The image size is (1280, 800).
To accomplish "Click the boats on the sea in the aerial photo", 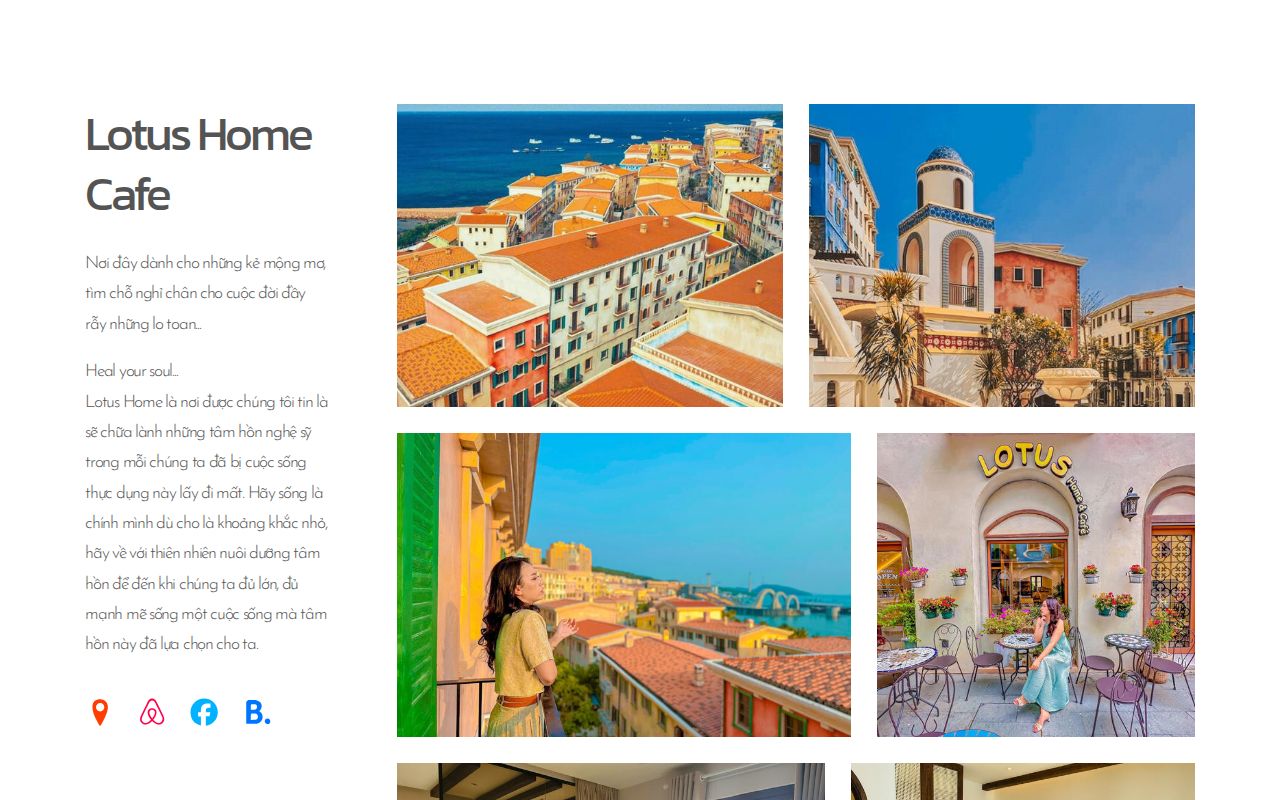I will [x=580, y=139].
